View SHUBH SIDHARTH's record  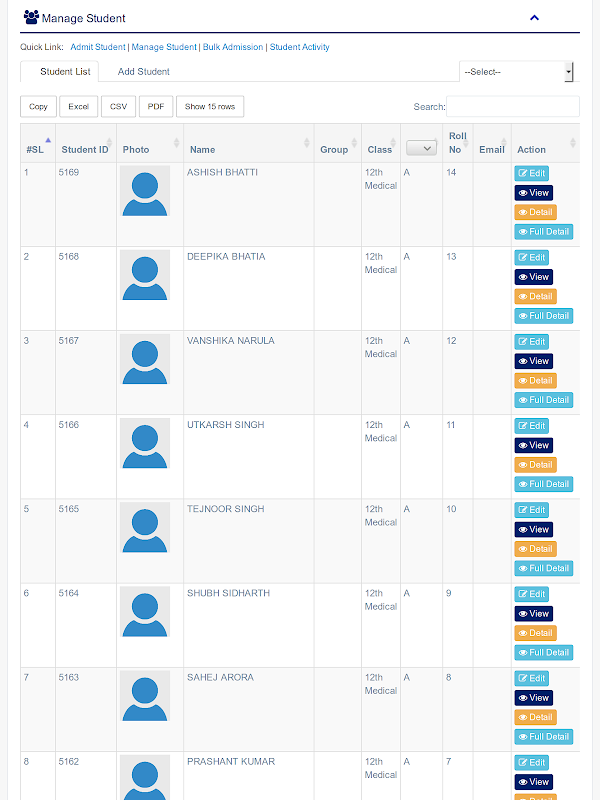tap(533, 613)
